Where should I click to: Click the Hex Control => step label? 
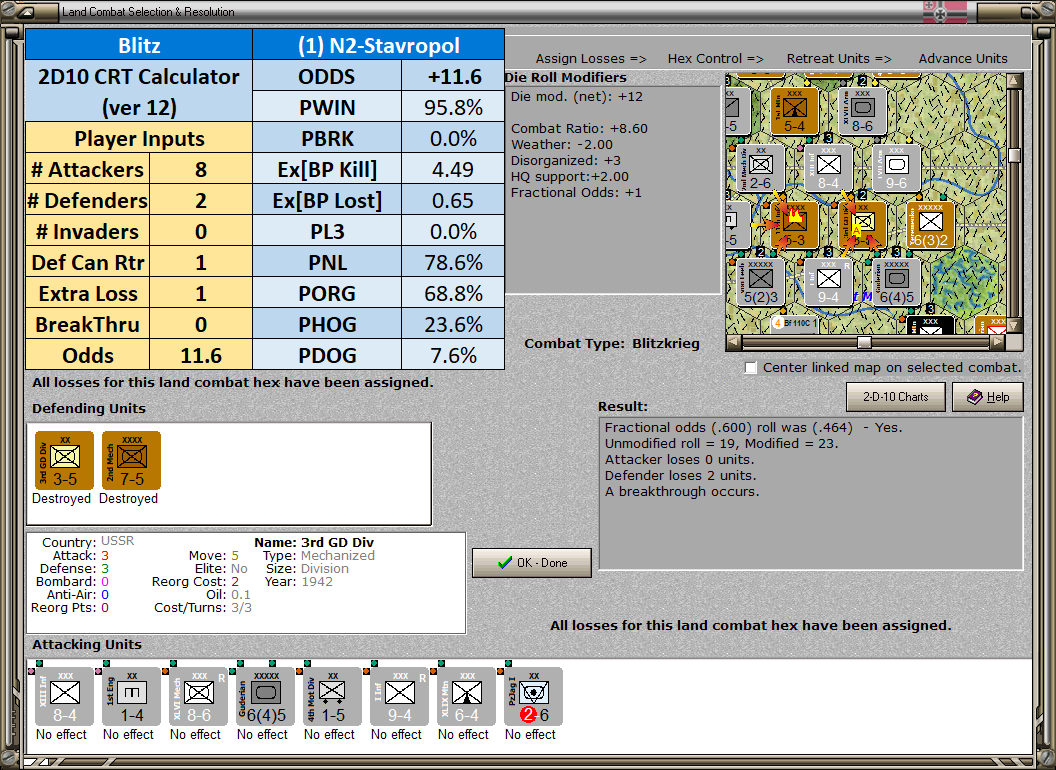[715, 59]
